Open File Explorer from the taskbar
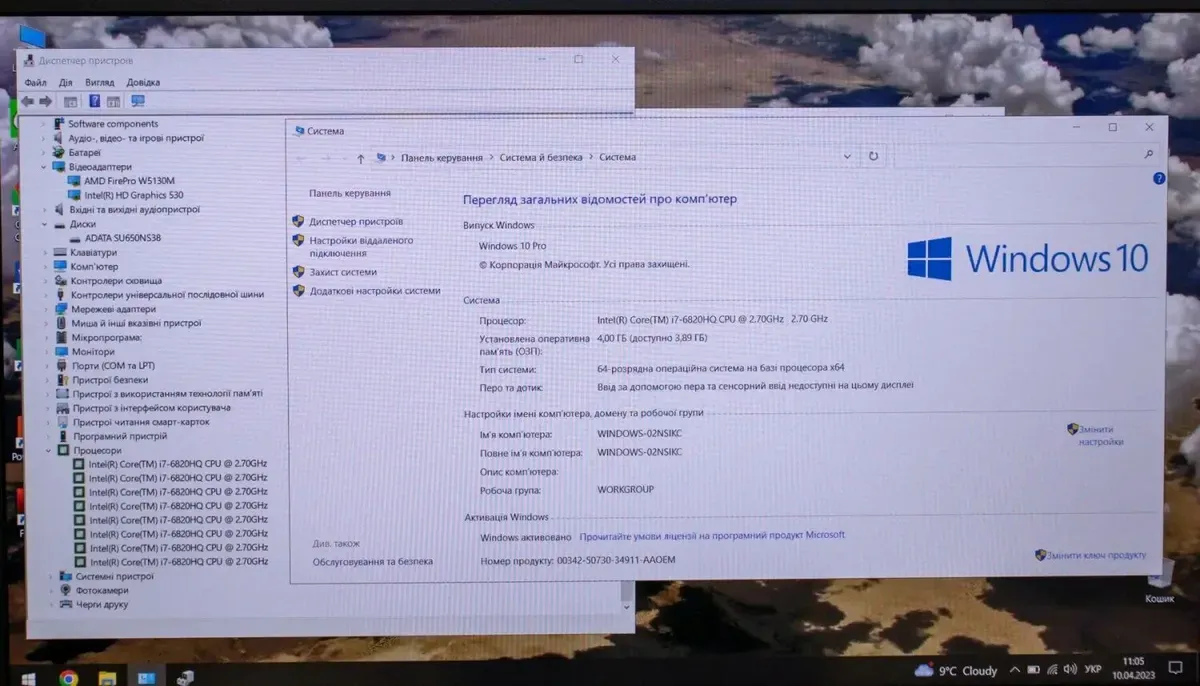The height and width of the screenshot is (686, 1200). point(107,677)
